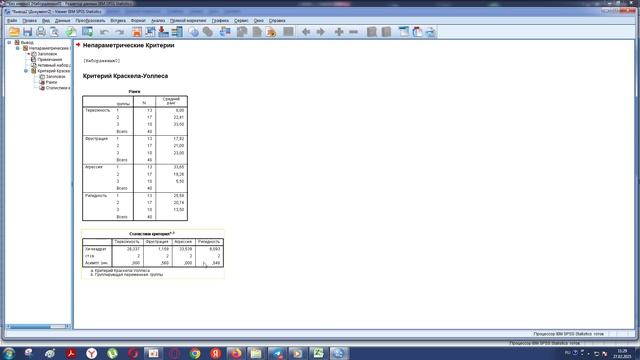Click the Redo arrow icon

click(x=119, y=32)
